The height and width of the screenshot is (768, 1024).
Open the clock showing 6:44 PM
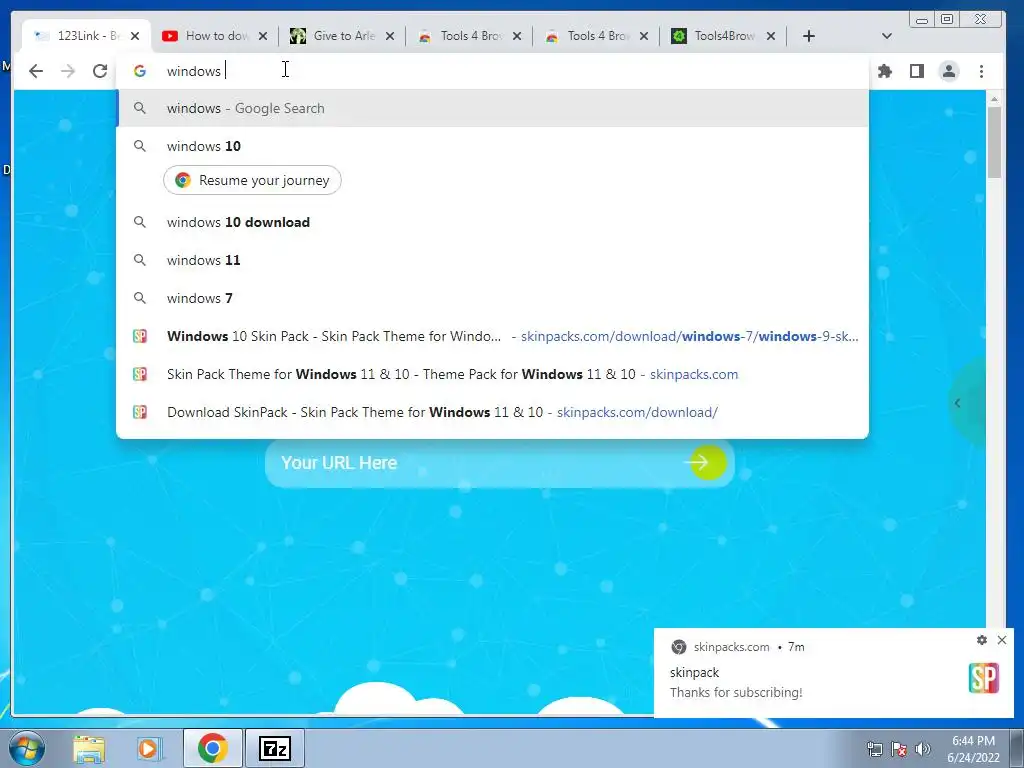[x=973, y=749]
